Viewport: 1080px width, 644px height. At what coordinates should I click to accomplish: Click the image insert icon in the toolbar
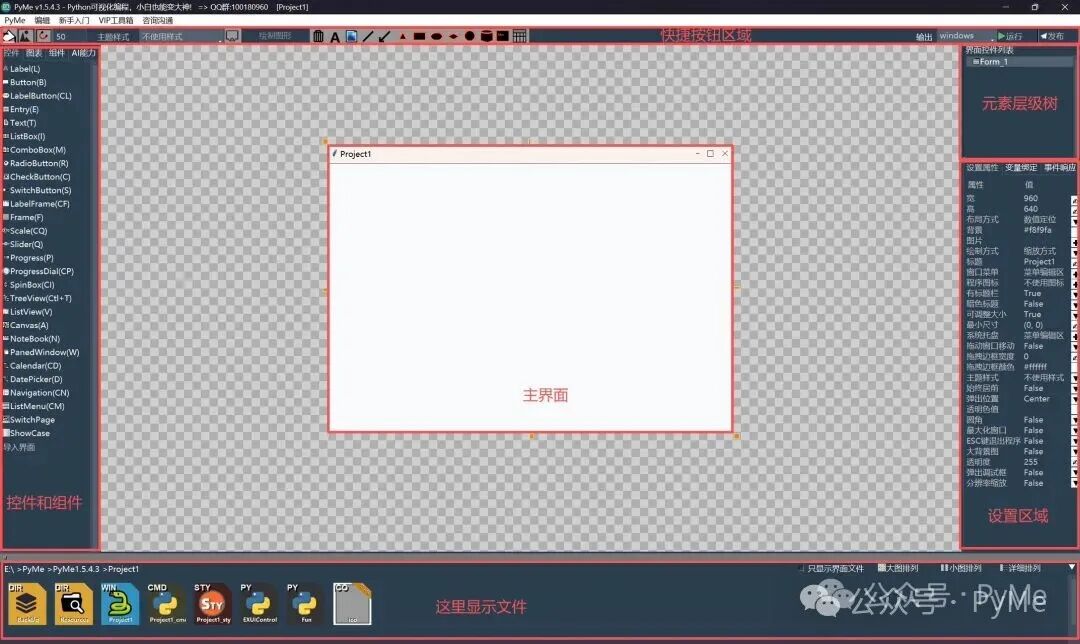point(352,36)
